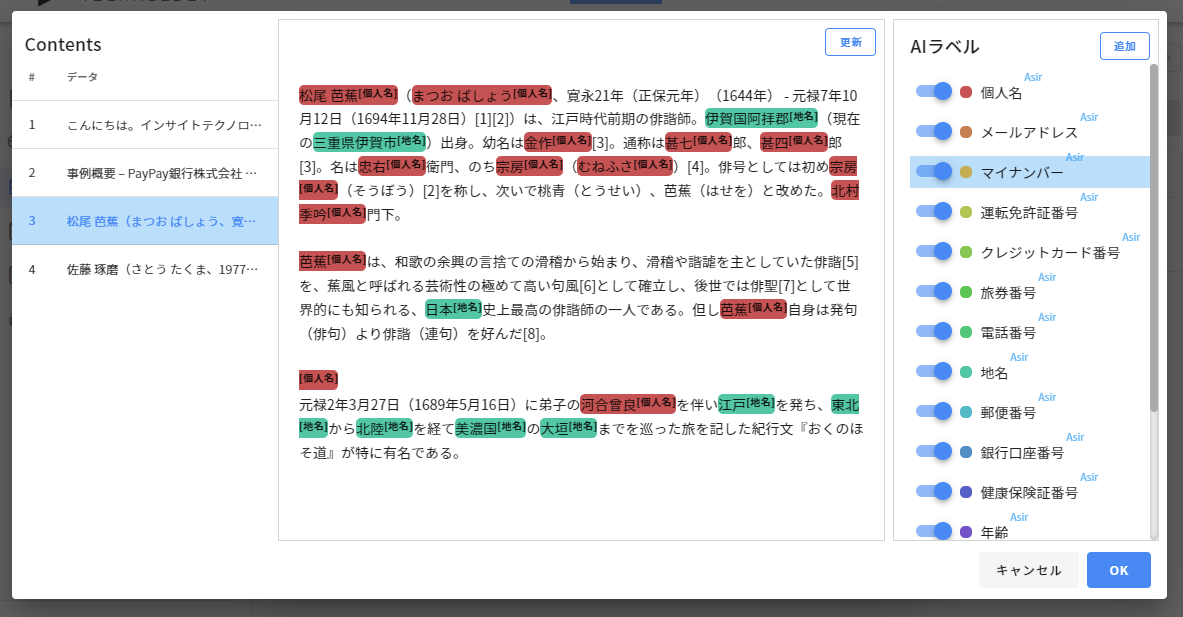Select content row 4 佐藤 琢磨
Screen dimensions: 1183x617
pyautogui.click(x=145, y=269)
